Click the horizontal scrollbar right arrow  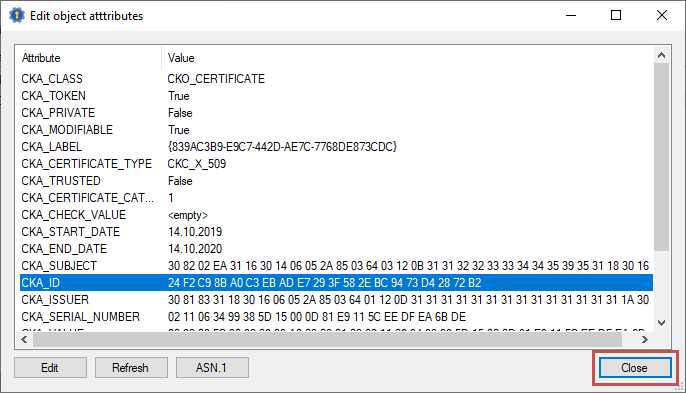[x=644, y=339]
